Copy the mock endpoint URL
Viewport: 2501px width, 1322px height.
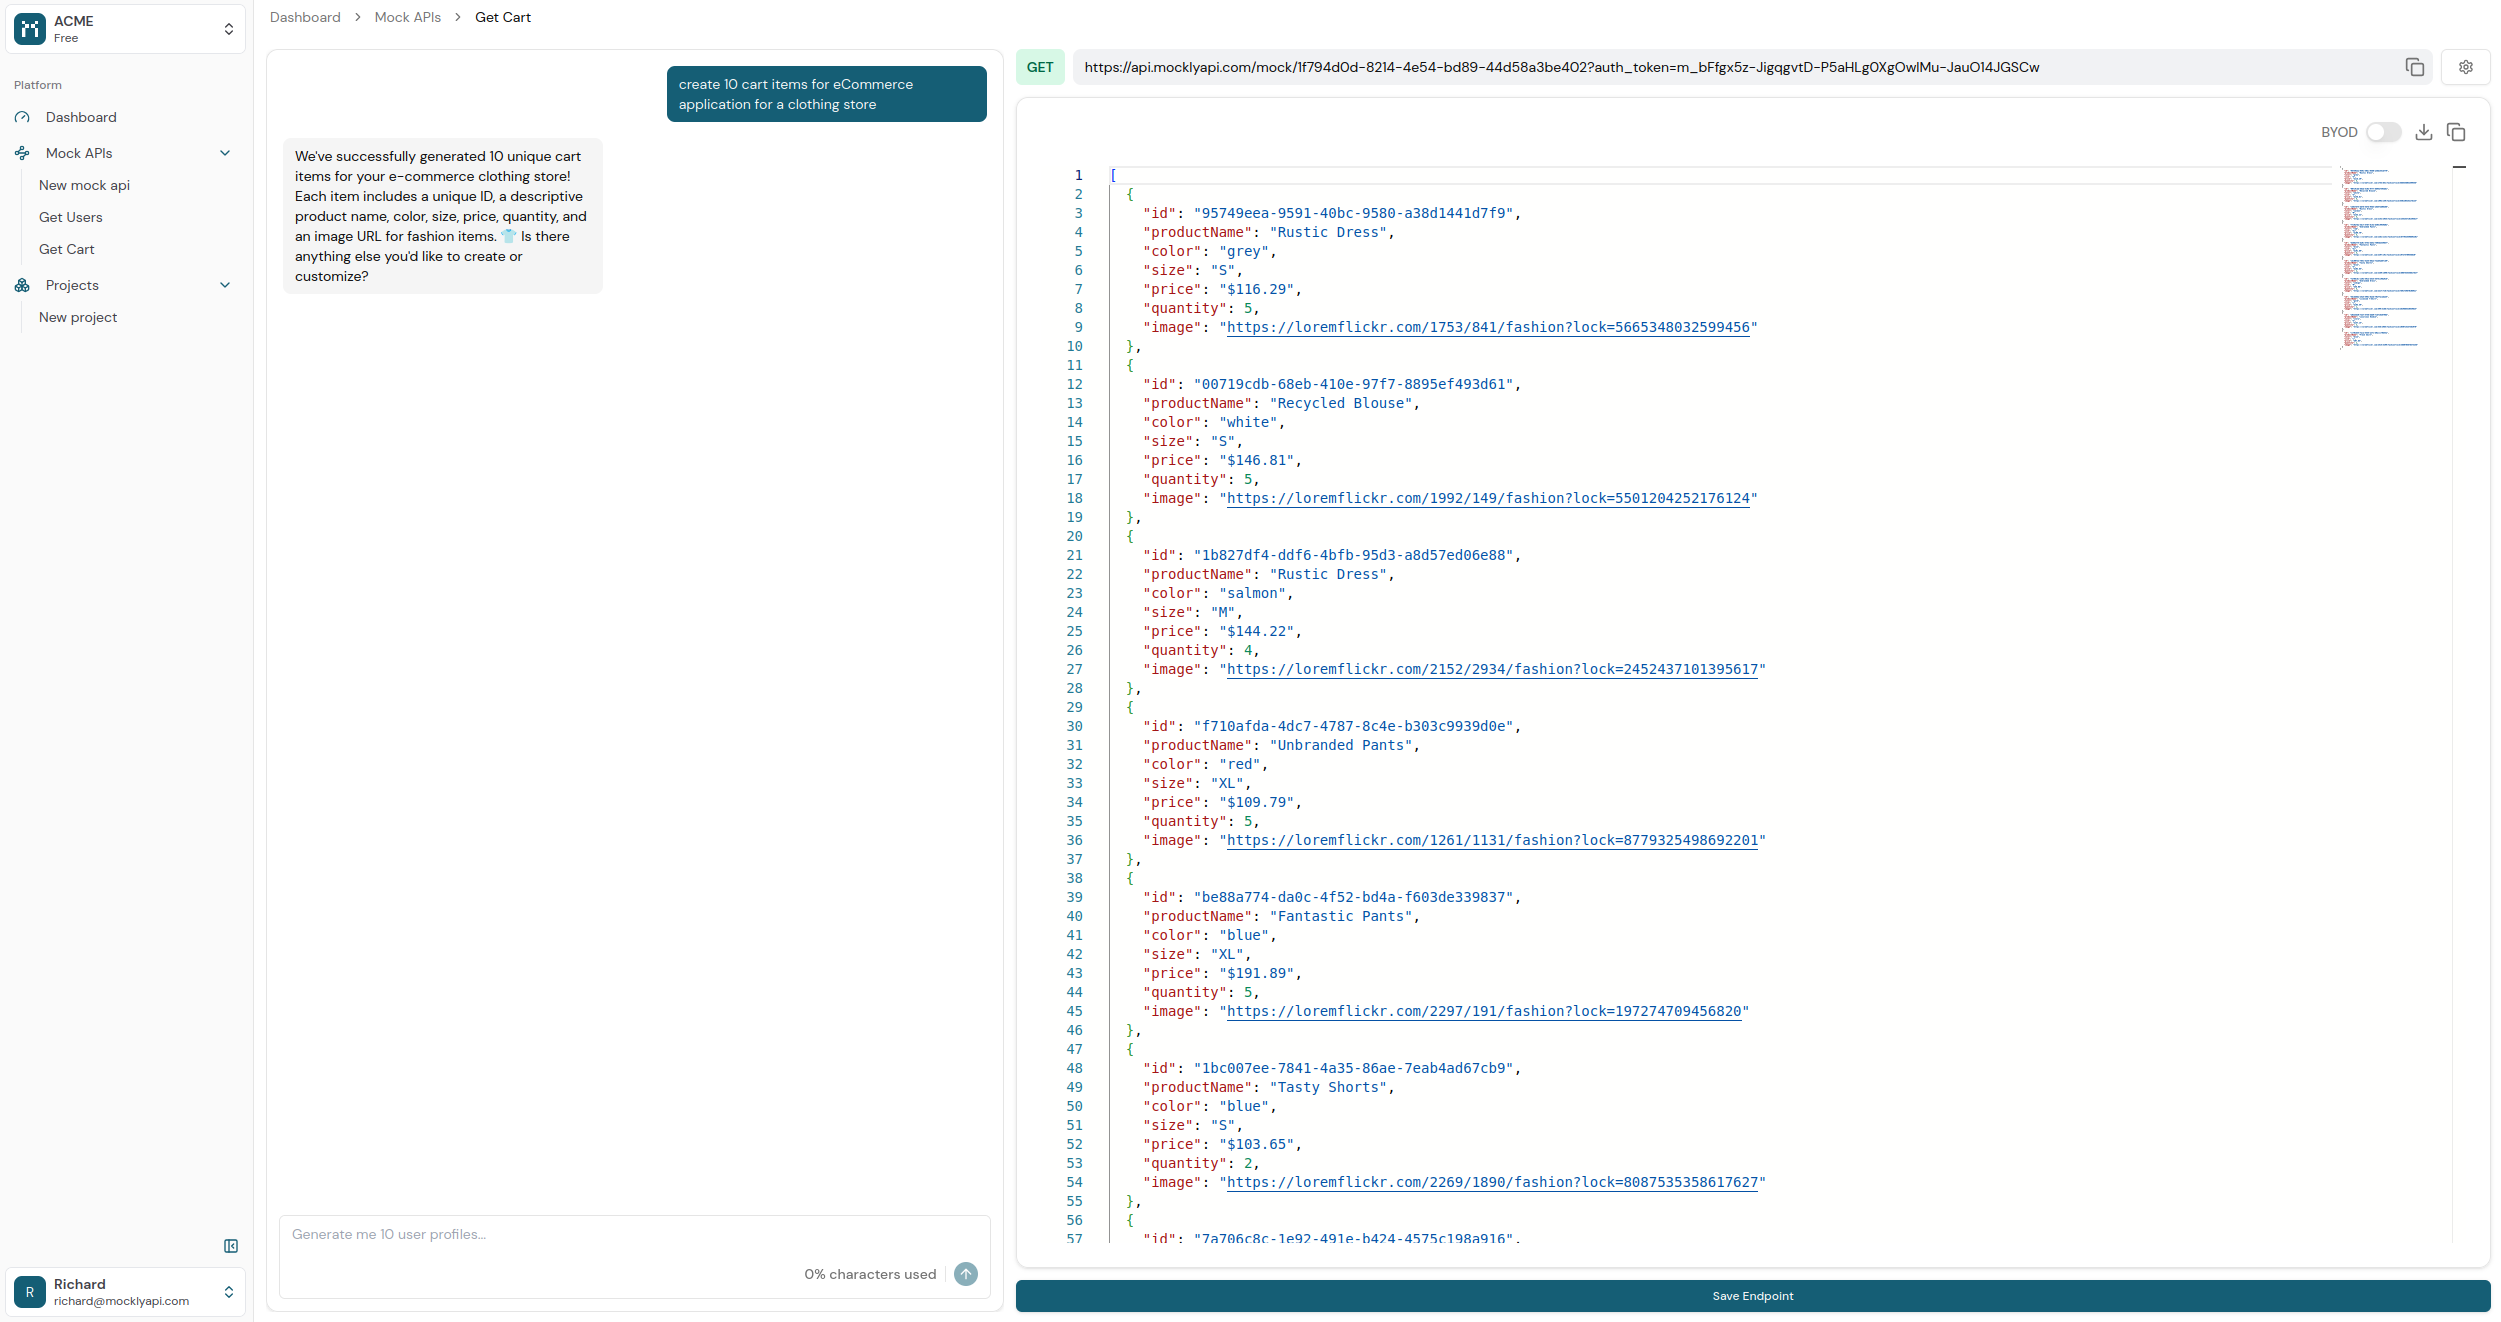(x=2414, y=67)
